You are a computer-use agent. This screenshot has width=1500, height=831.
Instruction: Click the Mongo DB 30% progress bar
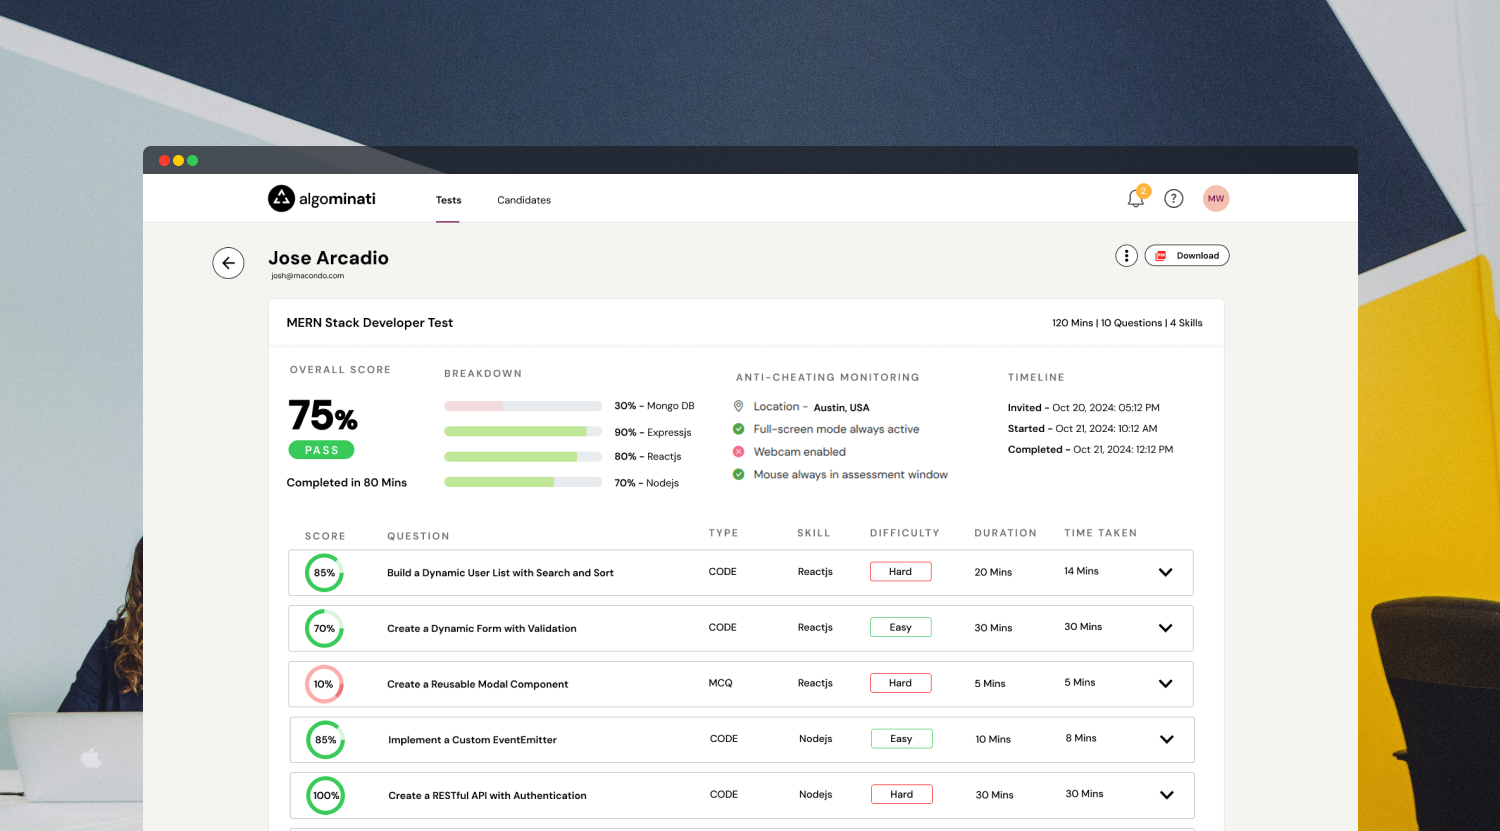click(x=522, y=406)
